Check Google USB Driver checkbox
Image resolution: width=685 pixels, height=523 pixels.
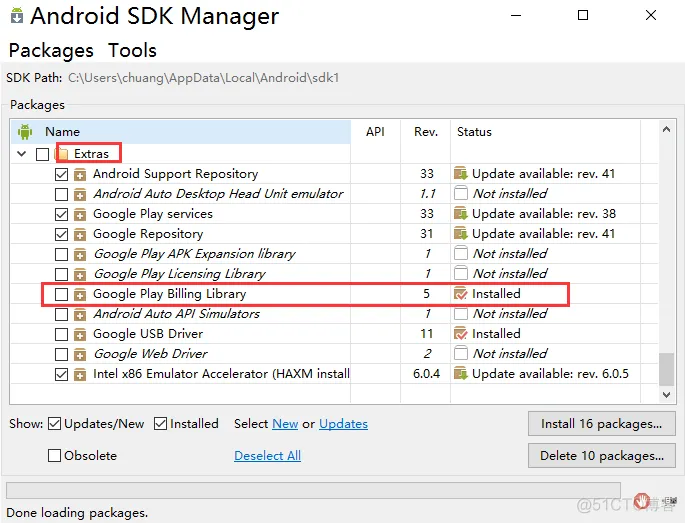[62, 334]
